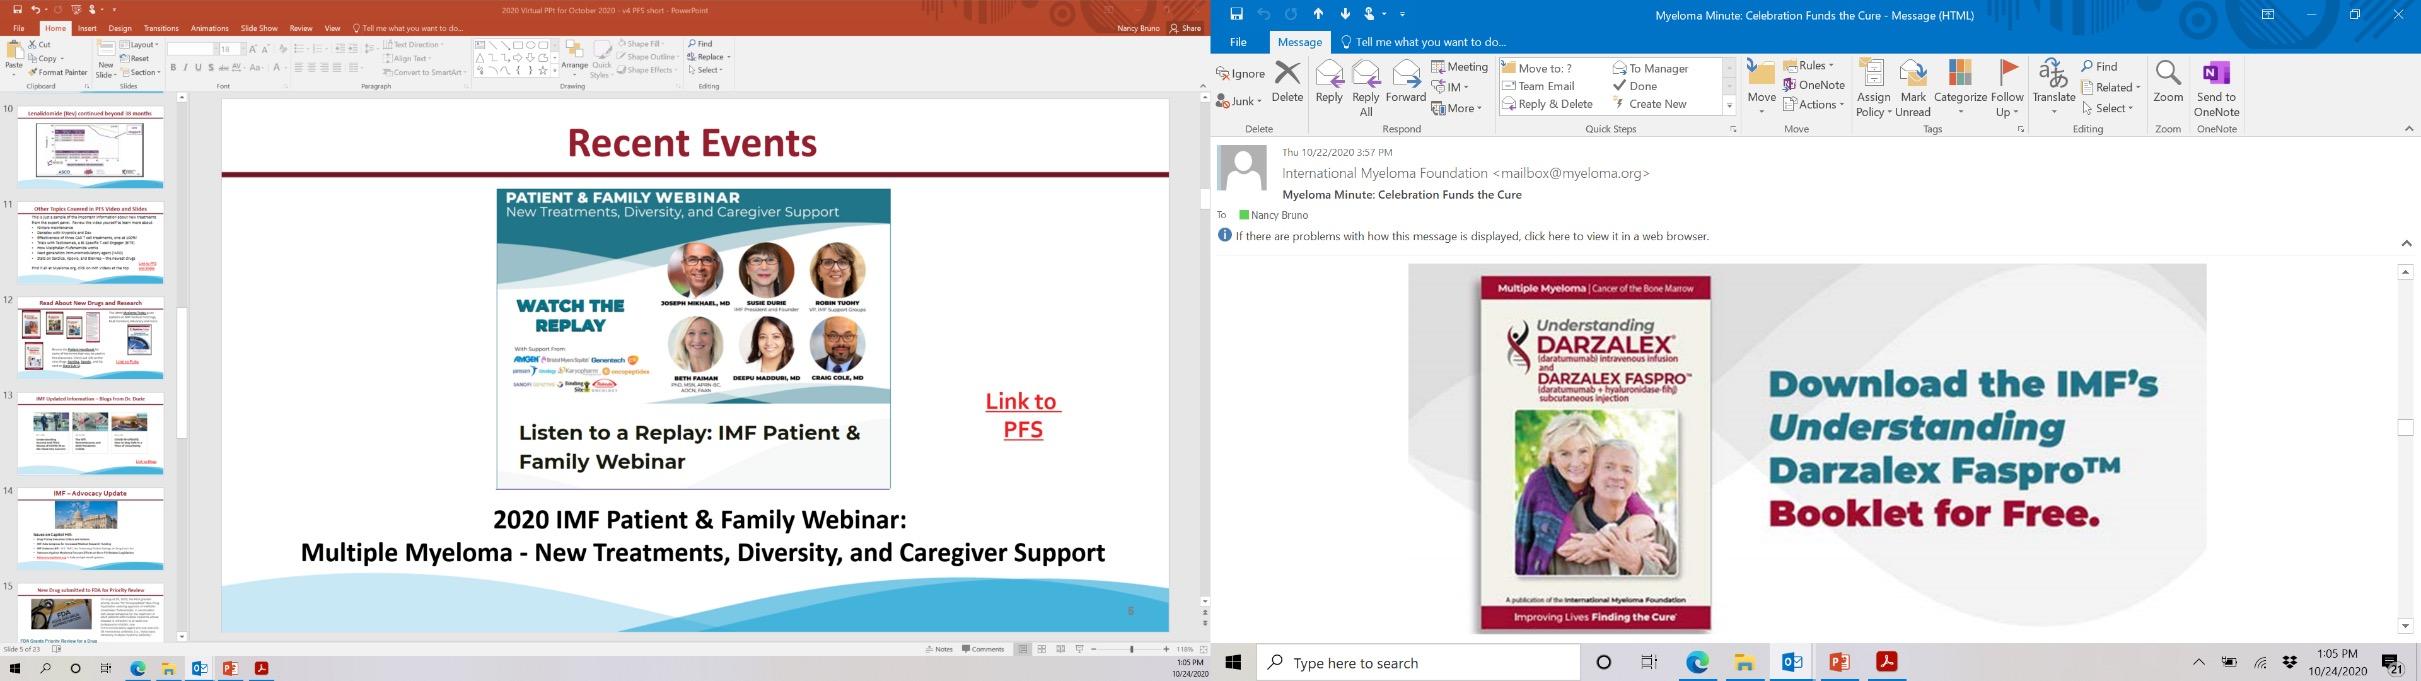Screen dimensions: 2421x681
Task: Click Format Painter in PowerPoint
Action: pos(58,72)
